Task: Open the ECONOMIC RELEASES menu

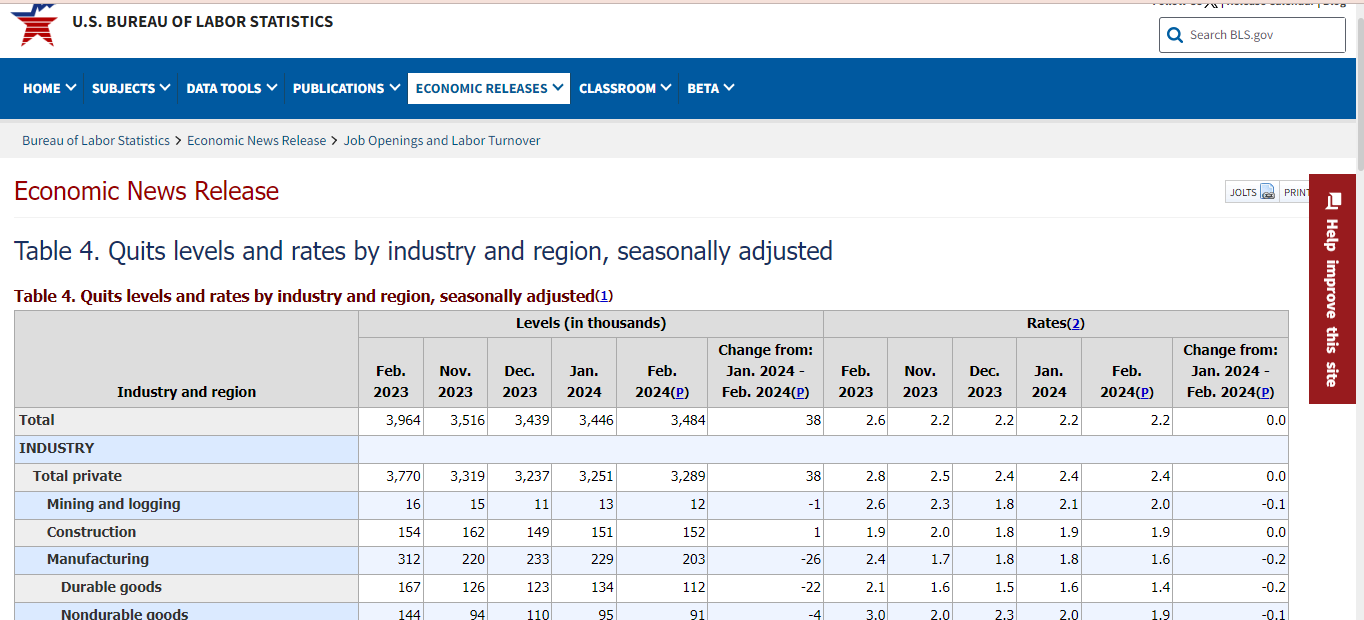Action: (x=489, y=88)
